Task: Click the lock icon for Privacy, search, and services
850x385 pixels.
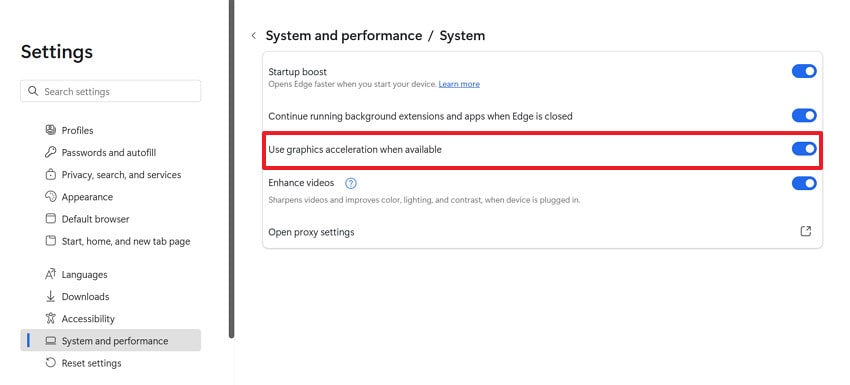Action: pos(50,175)
